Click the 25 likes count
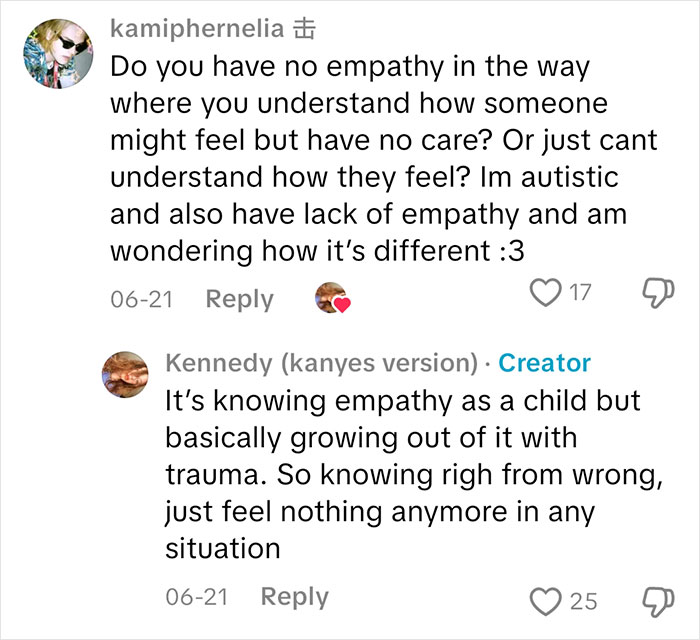The width and height of the screenshot is (700, 640). 583,602
